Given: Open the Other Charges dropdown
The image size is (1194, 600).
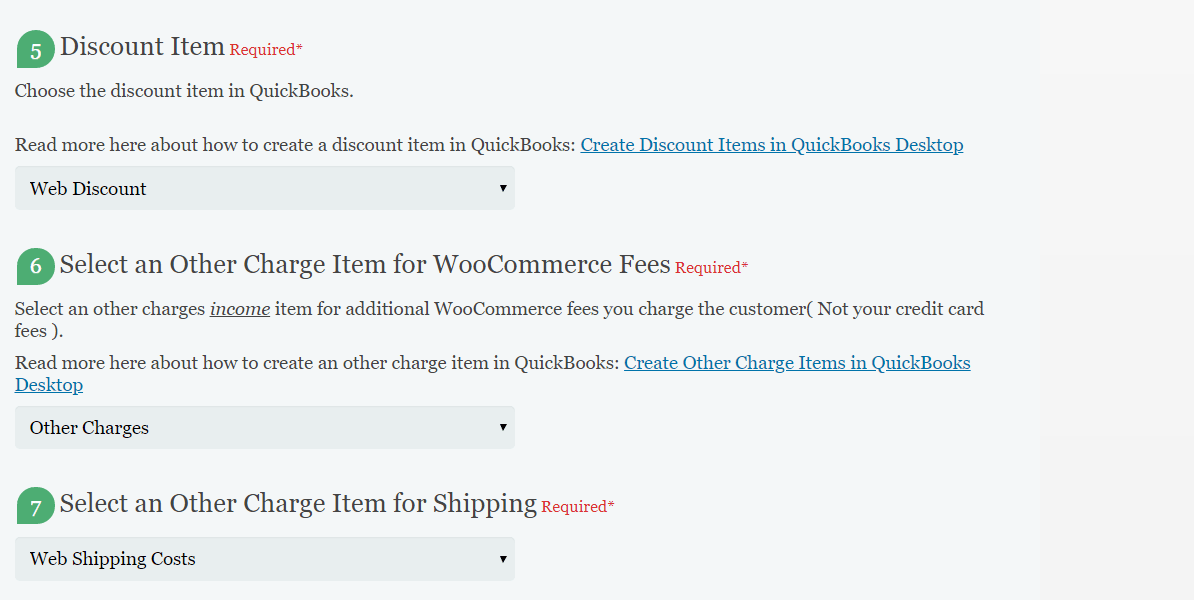Looking at the screenshot, I should point(265,427).
